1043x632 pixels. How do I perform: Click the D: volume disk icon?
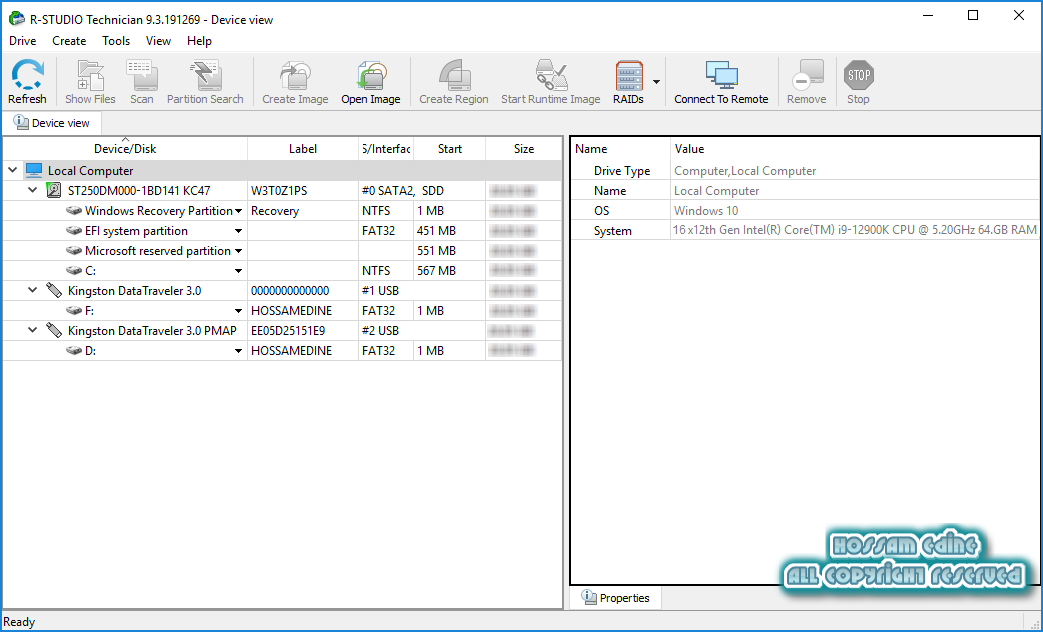(x=74, y=351)
